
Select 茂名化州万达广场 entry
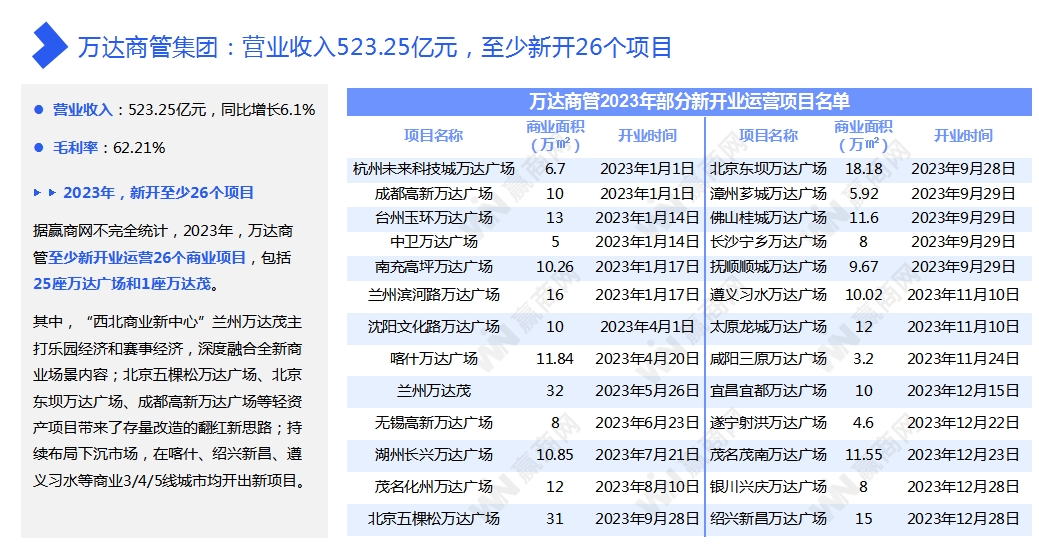[434, 486]
